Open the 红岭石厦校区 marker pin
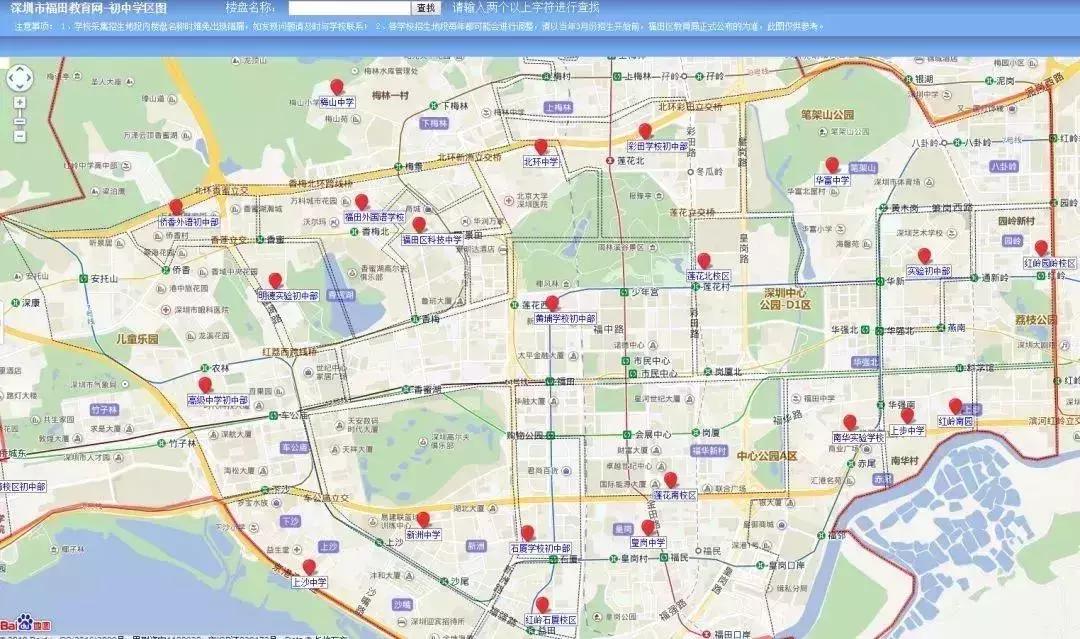 click(x=542, y=605)
